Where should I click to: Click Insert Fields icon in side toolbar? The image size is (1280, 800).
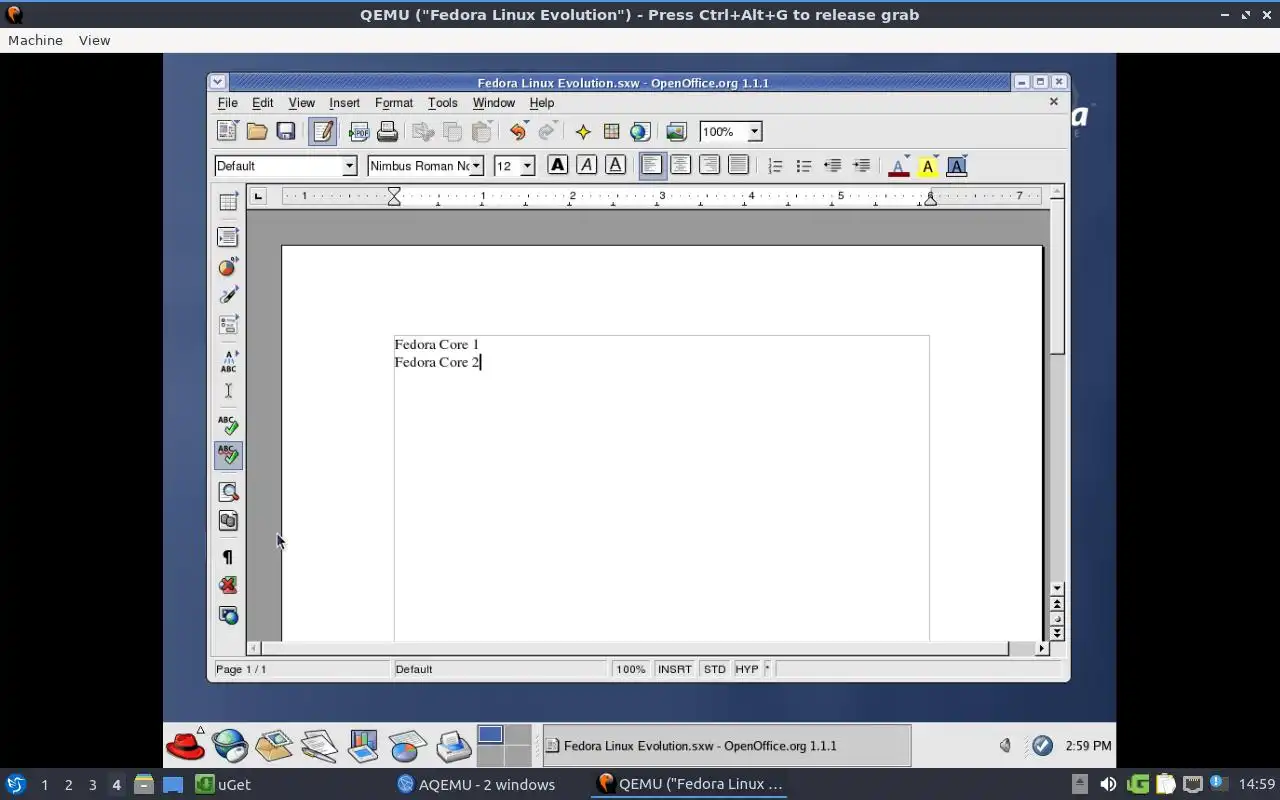click(228, 237)
